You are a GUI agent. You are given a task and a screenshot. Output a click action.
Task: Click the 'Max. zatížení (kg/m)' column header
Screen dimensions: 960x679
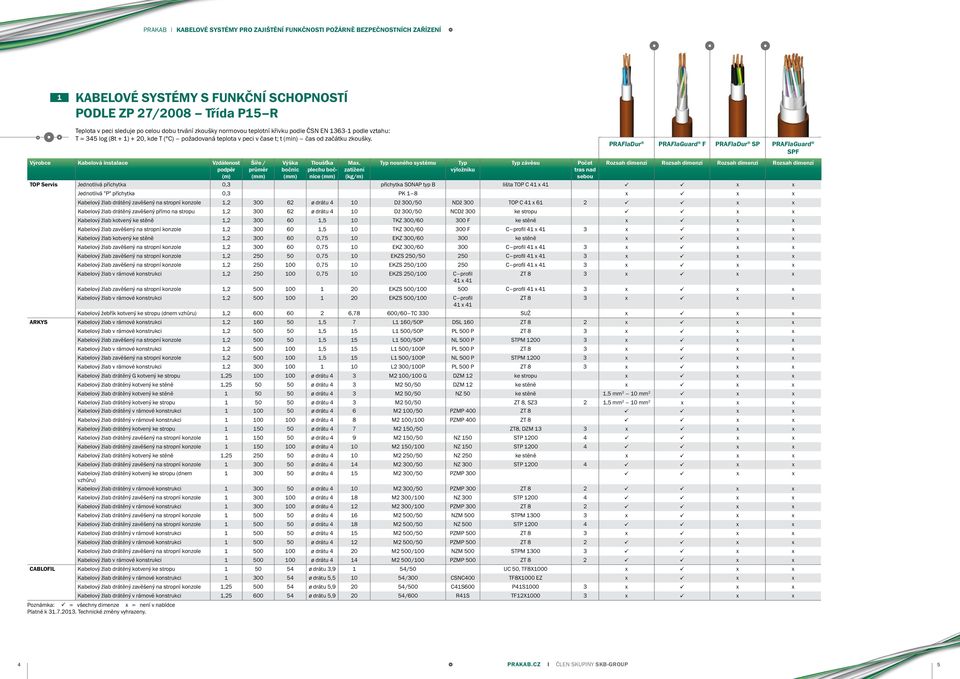point(354,170)
